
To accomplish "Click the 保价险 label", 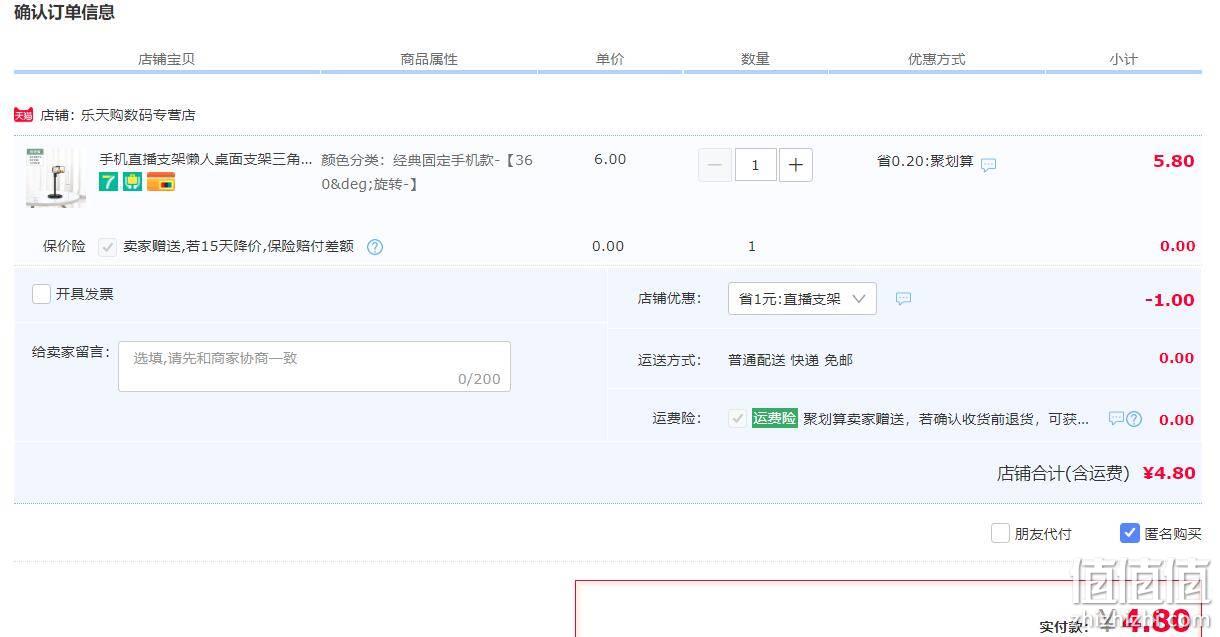I will tap(64, 246).
